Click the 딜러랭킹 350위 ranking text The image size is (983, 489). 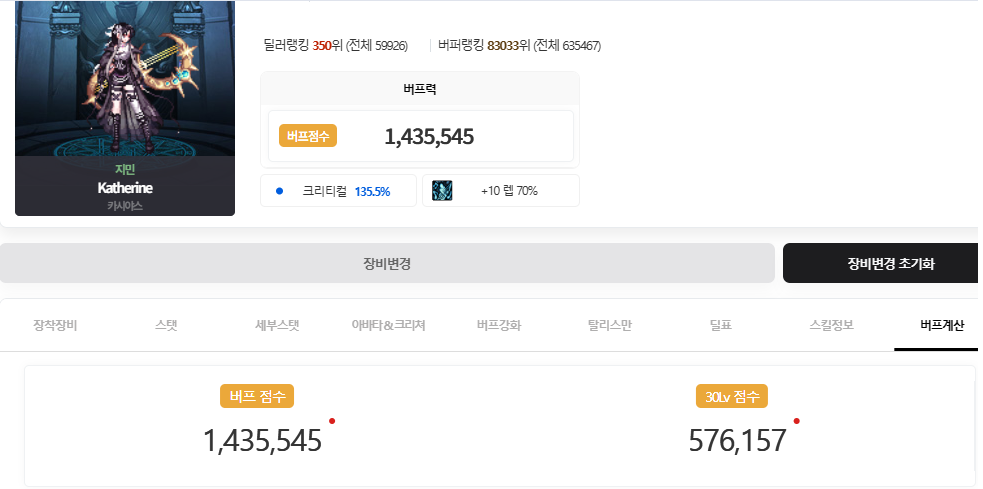click(x=335, y=45)
